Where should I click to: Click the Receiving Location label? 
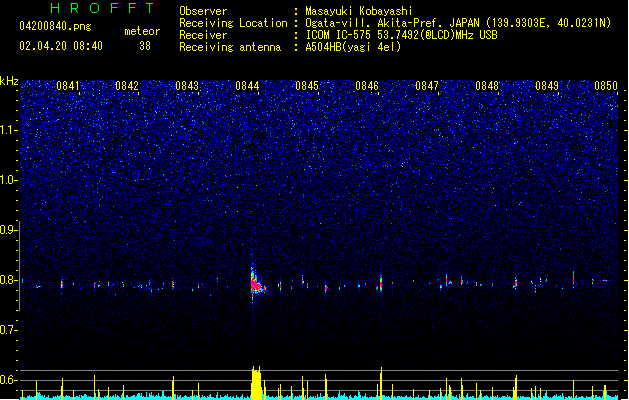click(x=233, y=23)
